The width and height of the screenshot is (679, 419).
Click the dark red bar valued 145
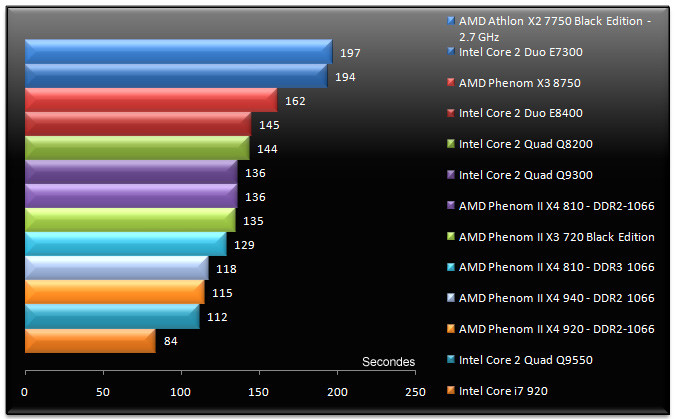(138, 124)
